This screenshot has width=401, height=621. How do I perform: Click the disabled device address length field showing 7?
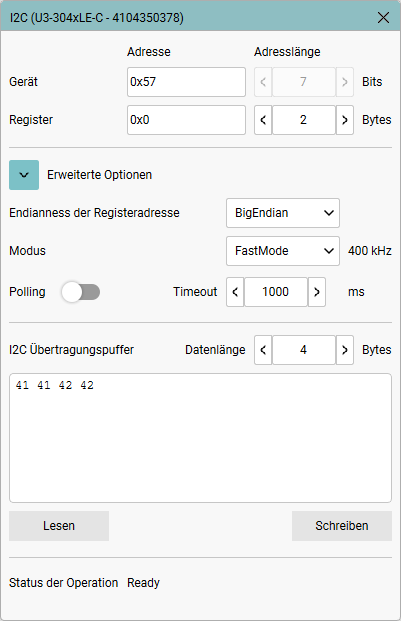pyautogui.click(x=304, y=82)
